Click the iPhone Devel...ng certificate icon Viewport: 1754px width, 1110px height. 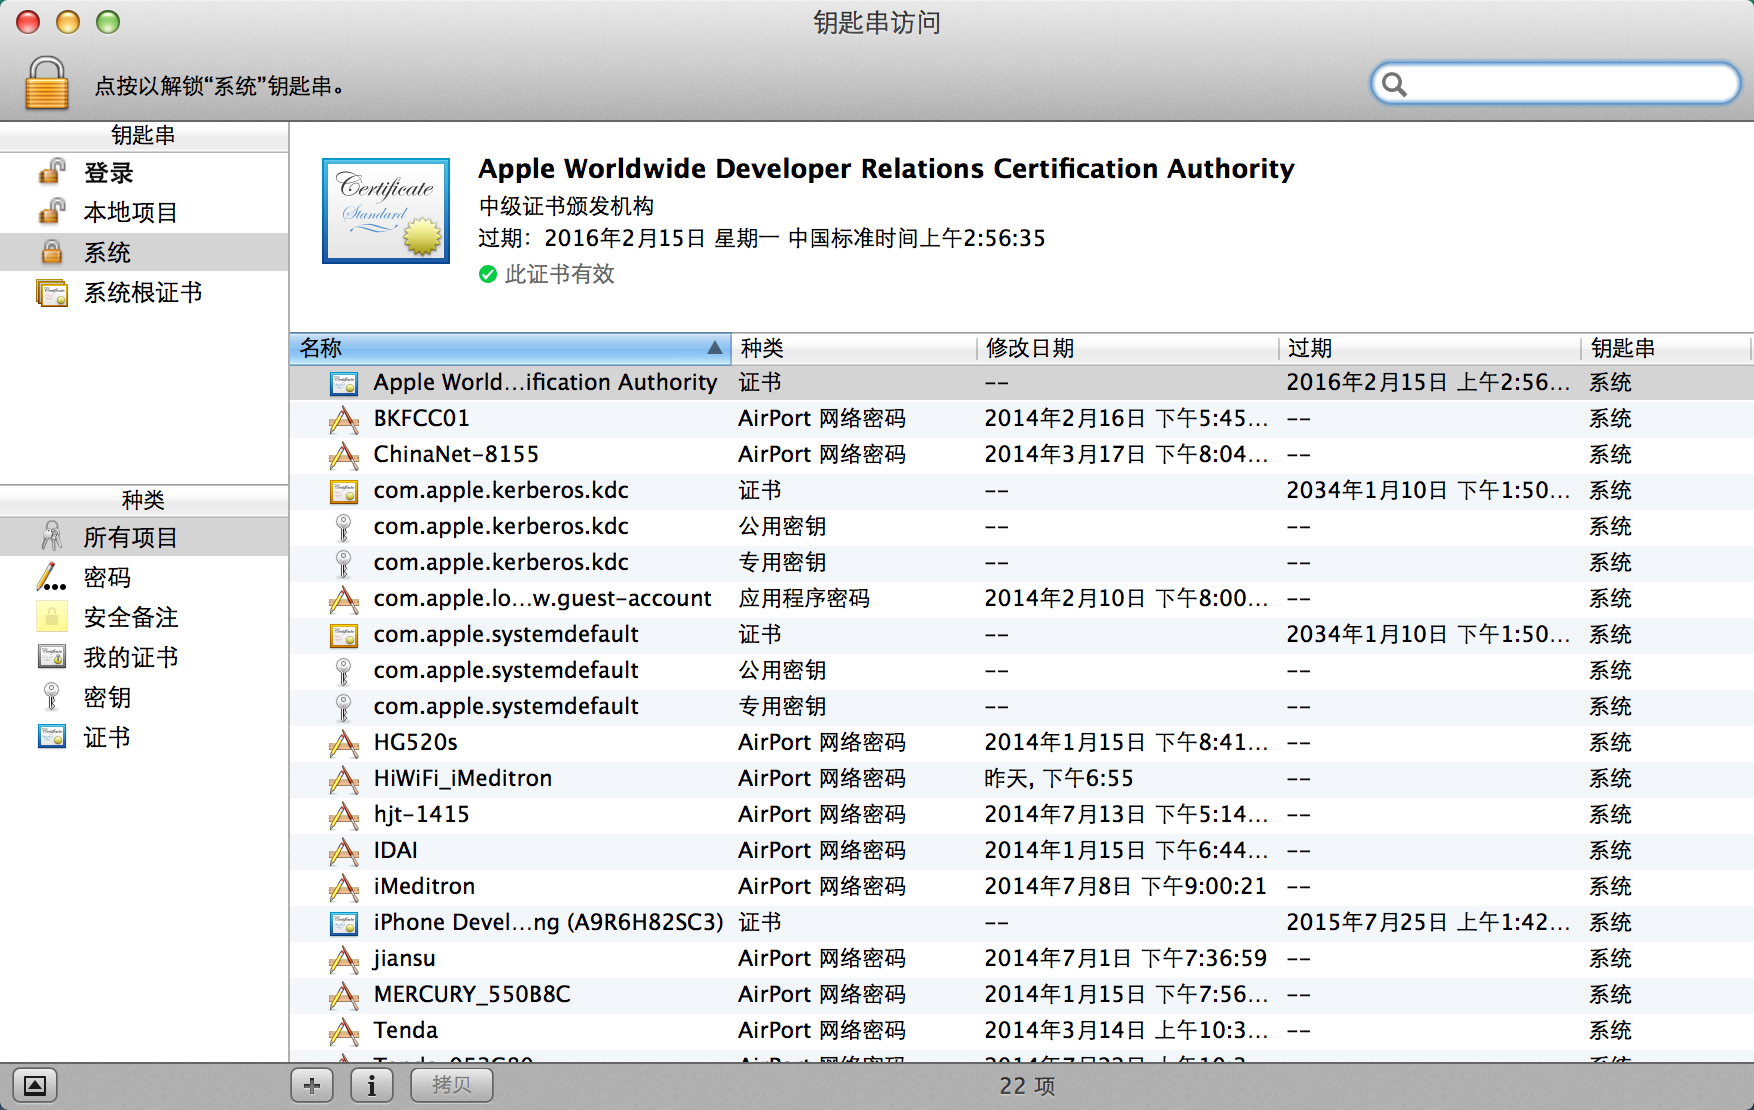(344, 923)
